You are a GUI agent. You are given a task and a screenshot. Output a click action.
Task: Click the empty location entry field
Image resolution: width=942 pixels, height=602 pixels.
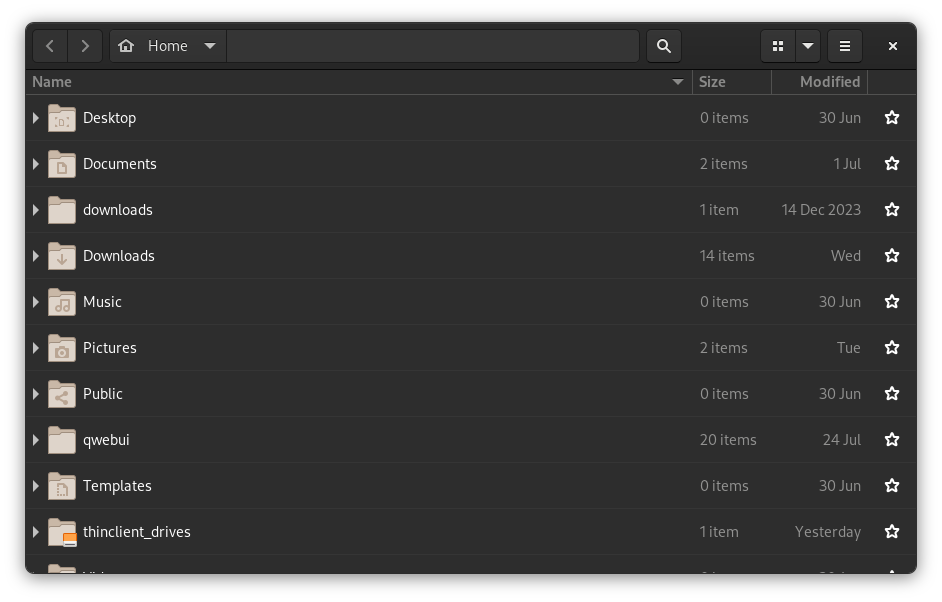pyautogui.click(x=433, y=46)
